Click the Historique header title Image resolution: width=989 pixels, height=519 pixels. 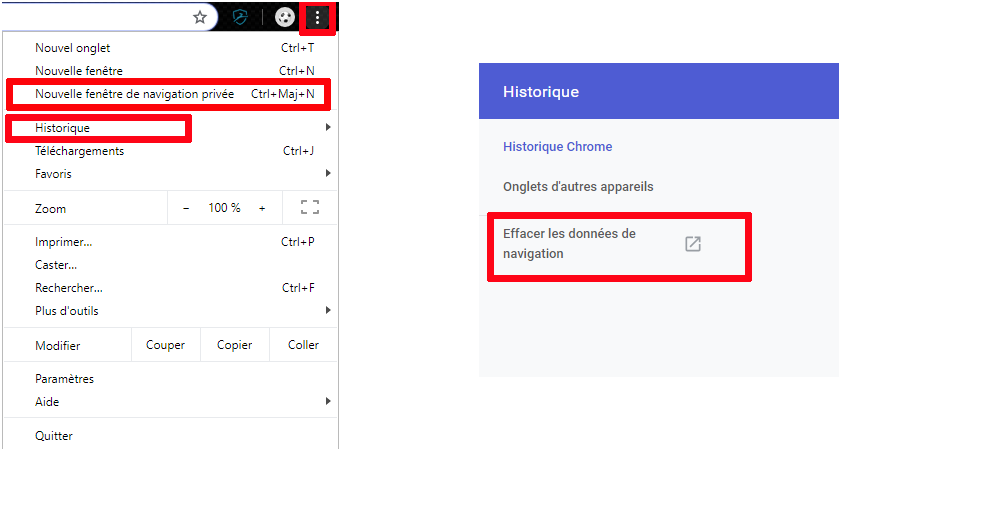click(x=541, y=91)
